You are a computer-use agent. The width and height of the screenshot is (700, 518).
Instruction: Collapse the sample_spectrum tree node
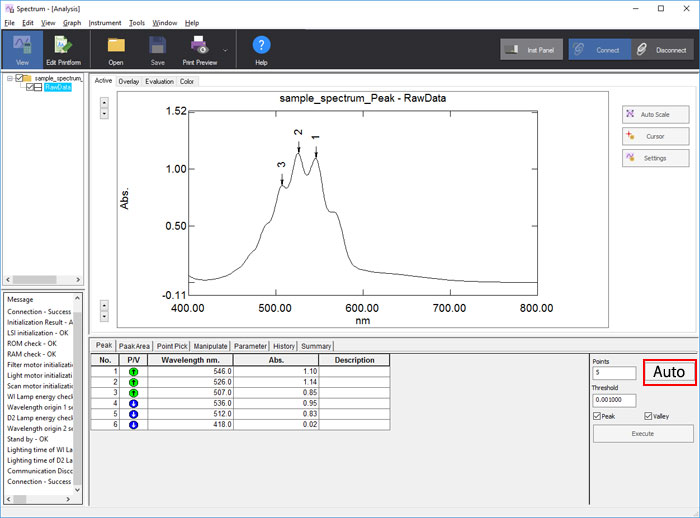point(10,77)
